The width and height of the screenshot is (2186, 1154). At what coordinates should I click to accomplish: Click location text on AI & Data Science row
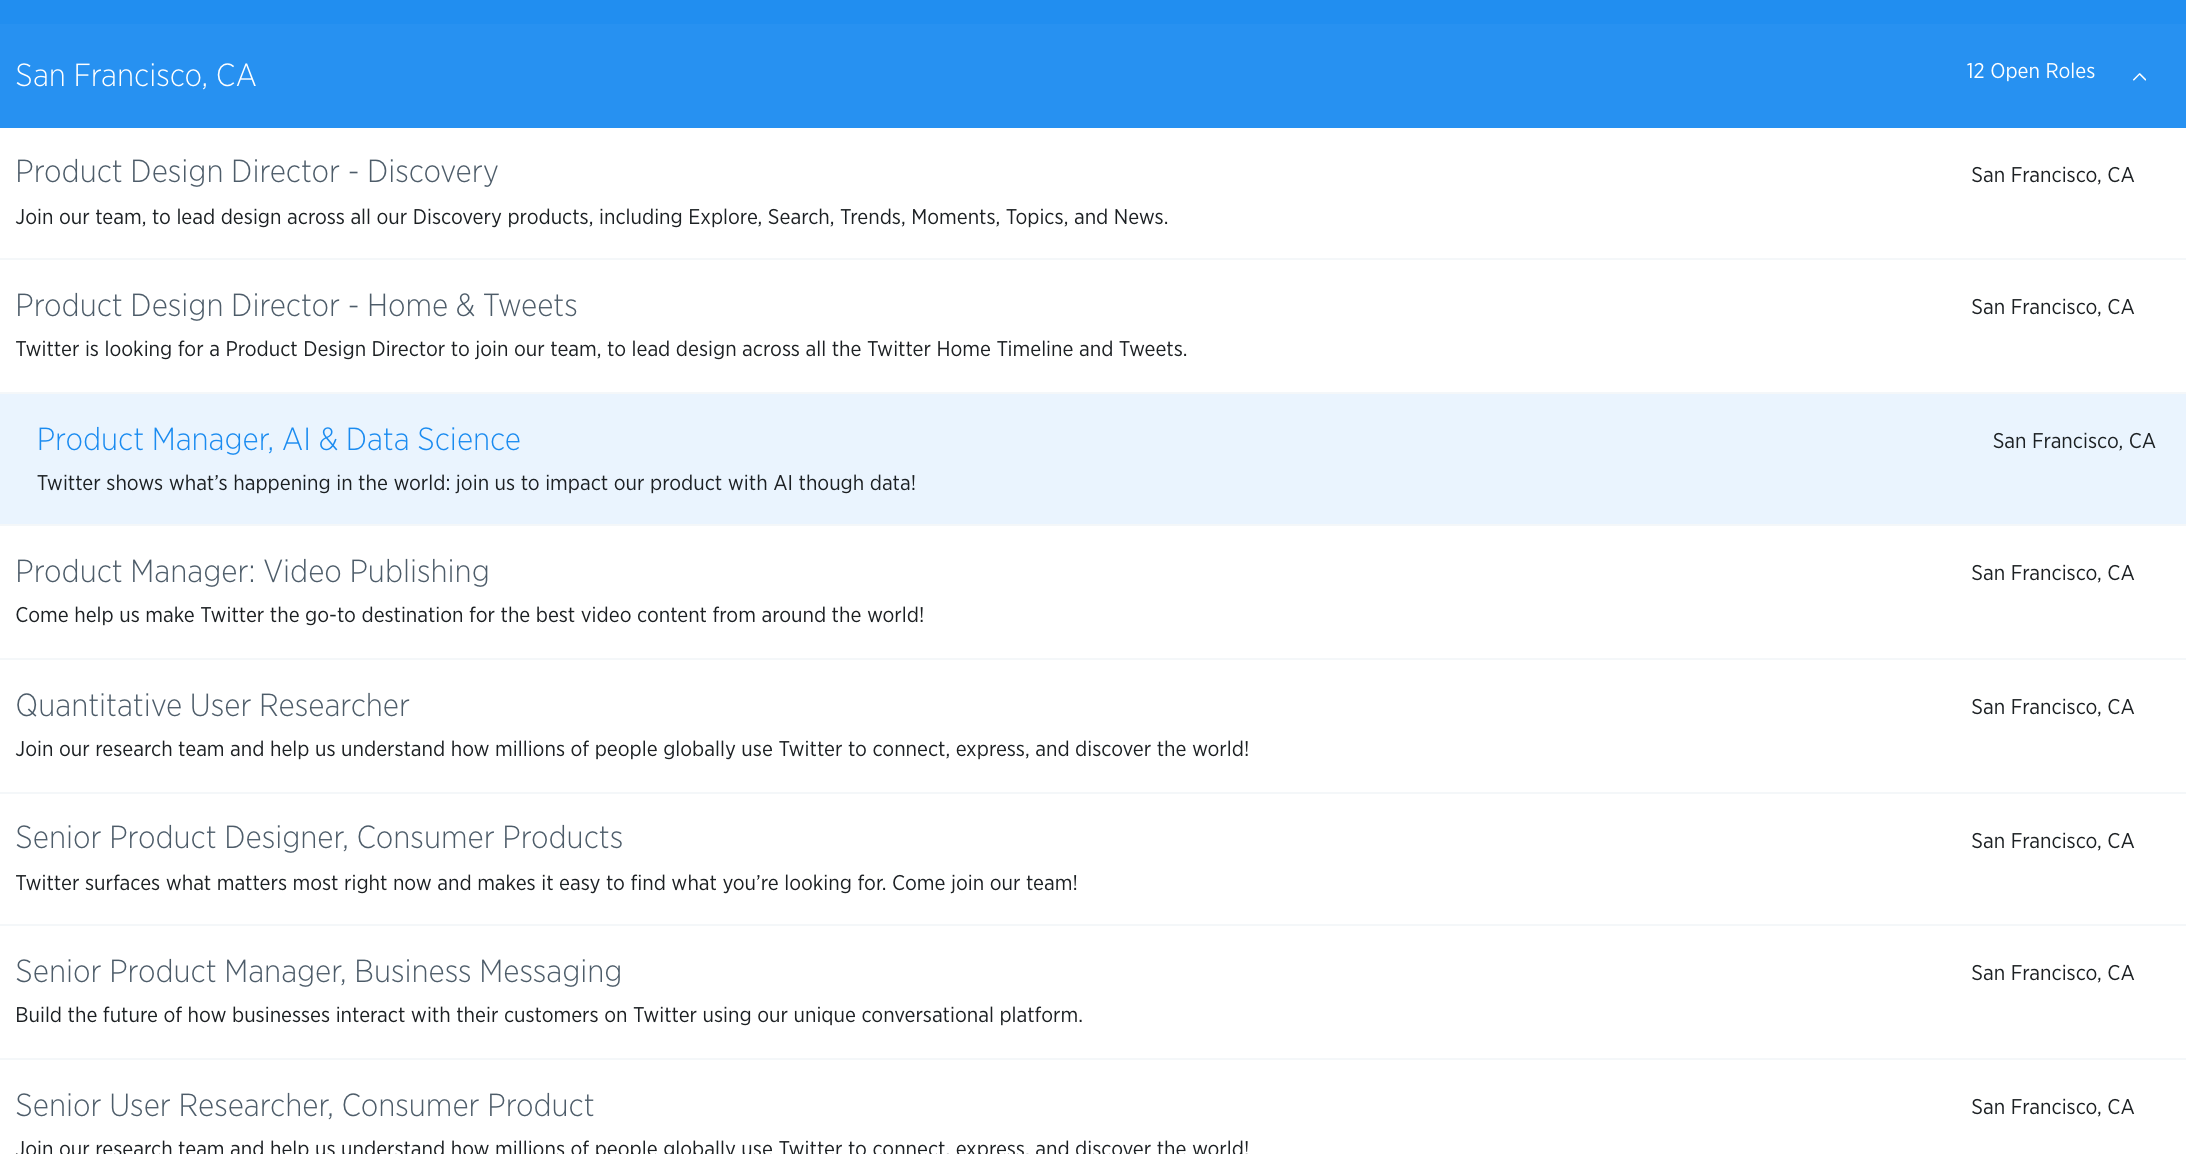2074,441
